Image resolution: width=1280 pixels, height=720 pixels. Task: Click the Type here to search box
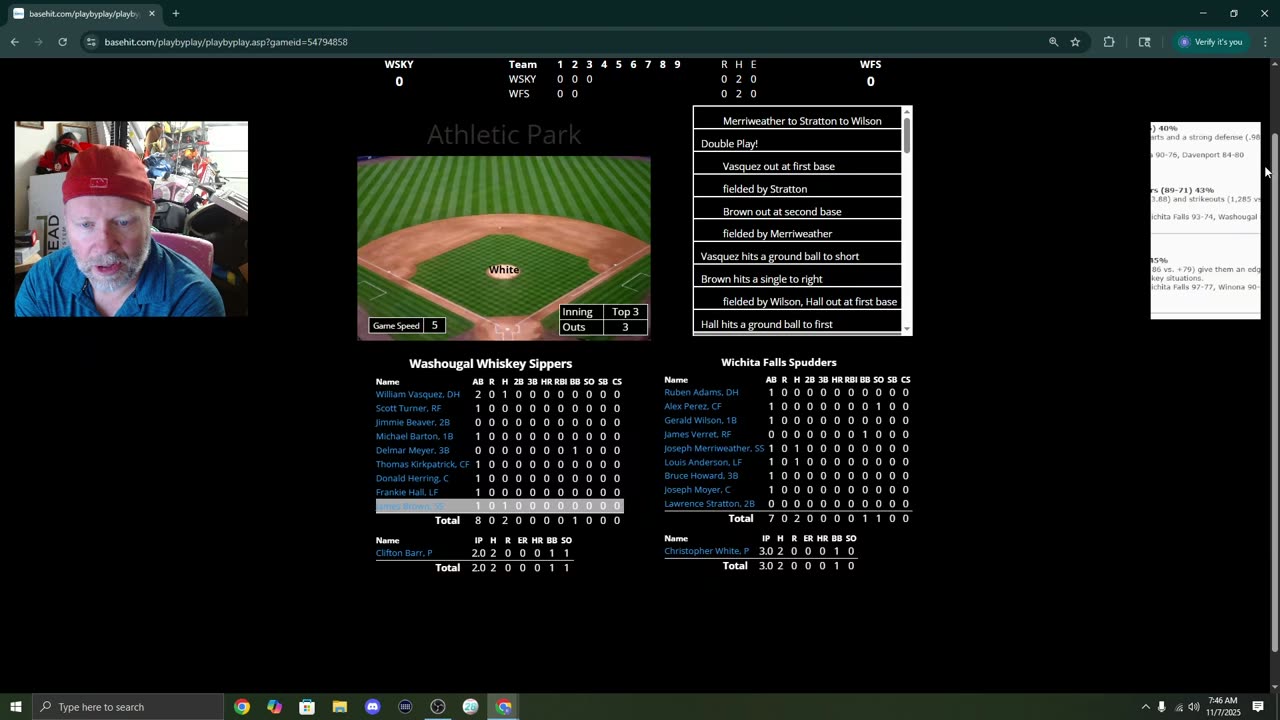tap(127, 707)
